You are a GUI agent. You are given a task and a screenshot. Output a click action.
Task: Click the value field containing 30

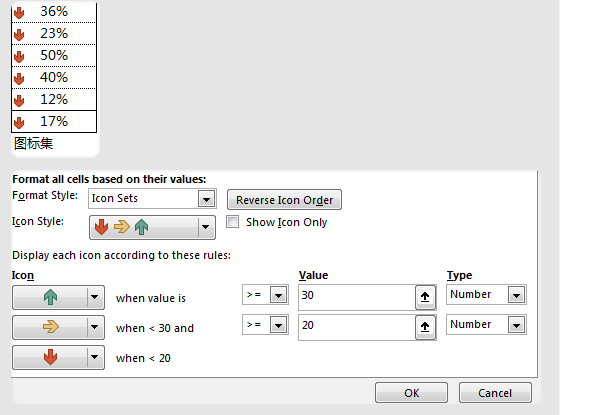tap(357, 297)
